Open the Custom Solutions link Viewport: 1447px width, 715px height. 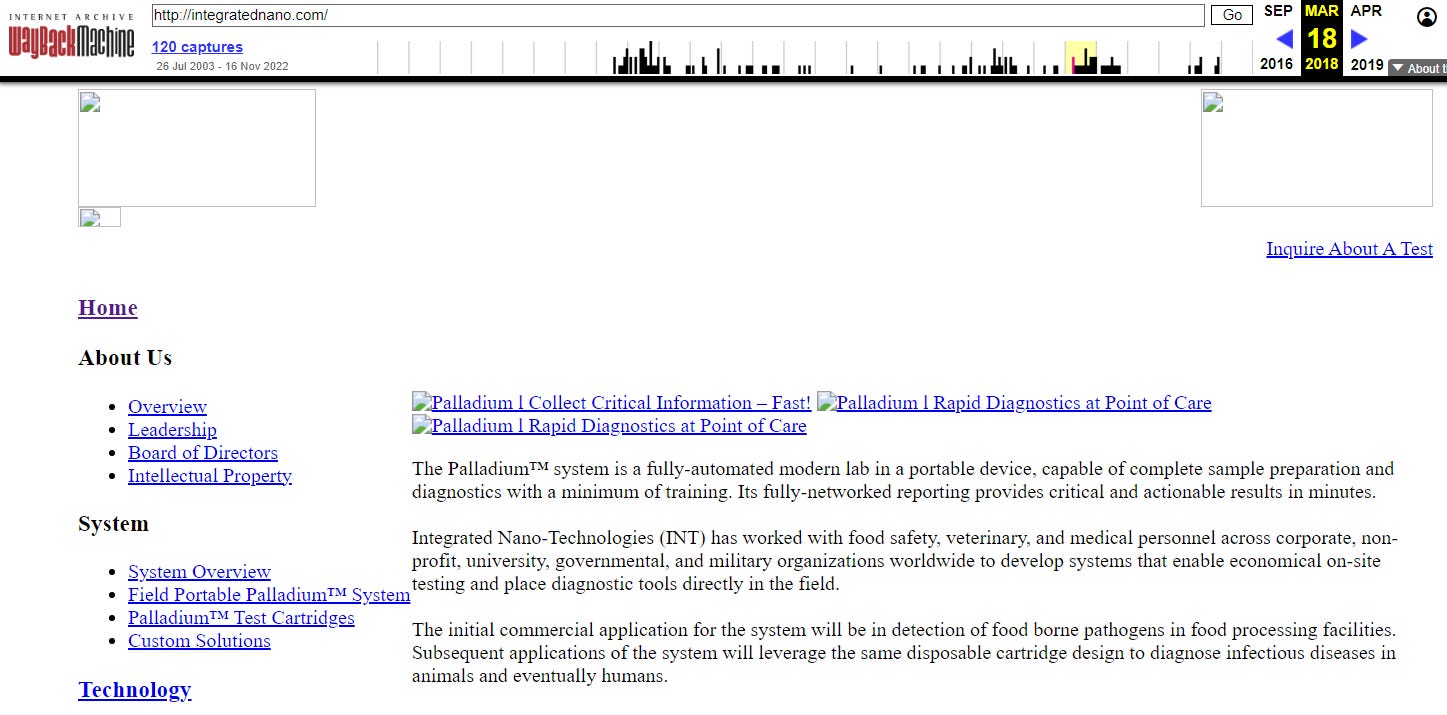199,641
